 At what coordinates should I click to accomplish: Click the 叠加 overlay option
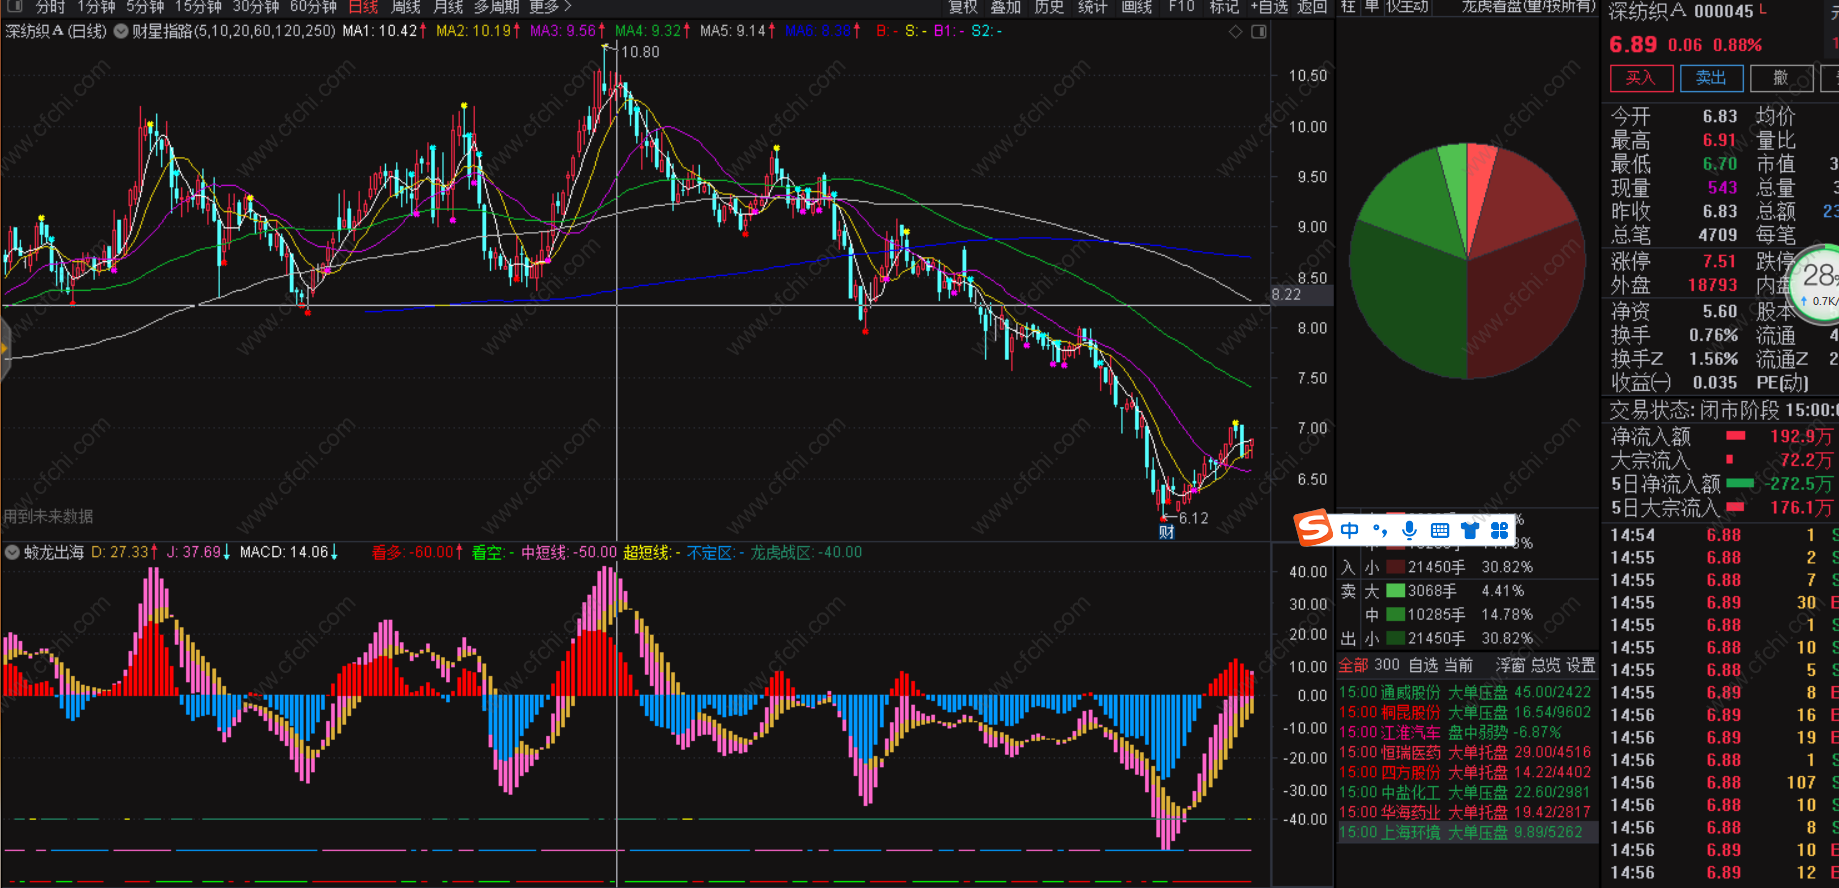click(1006, 7)
